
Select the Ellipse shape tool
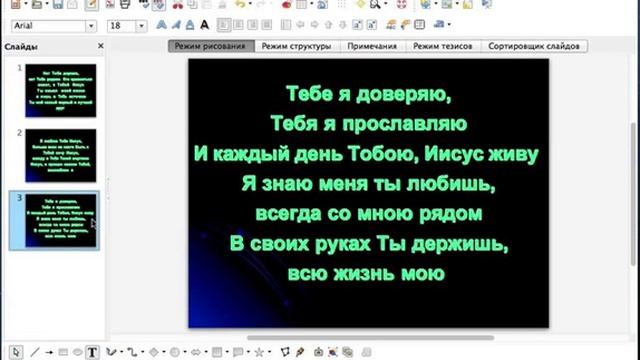[x=77, y=352]
